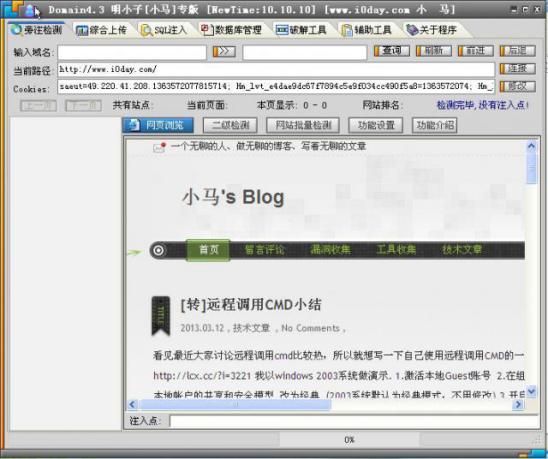Viewport: 548px width, 459px height.
Task: Switch to the 数据库管理 tab
Action: (231, 30)
